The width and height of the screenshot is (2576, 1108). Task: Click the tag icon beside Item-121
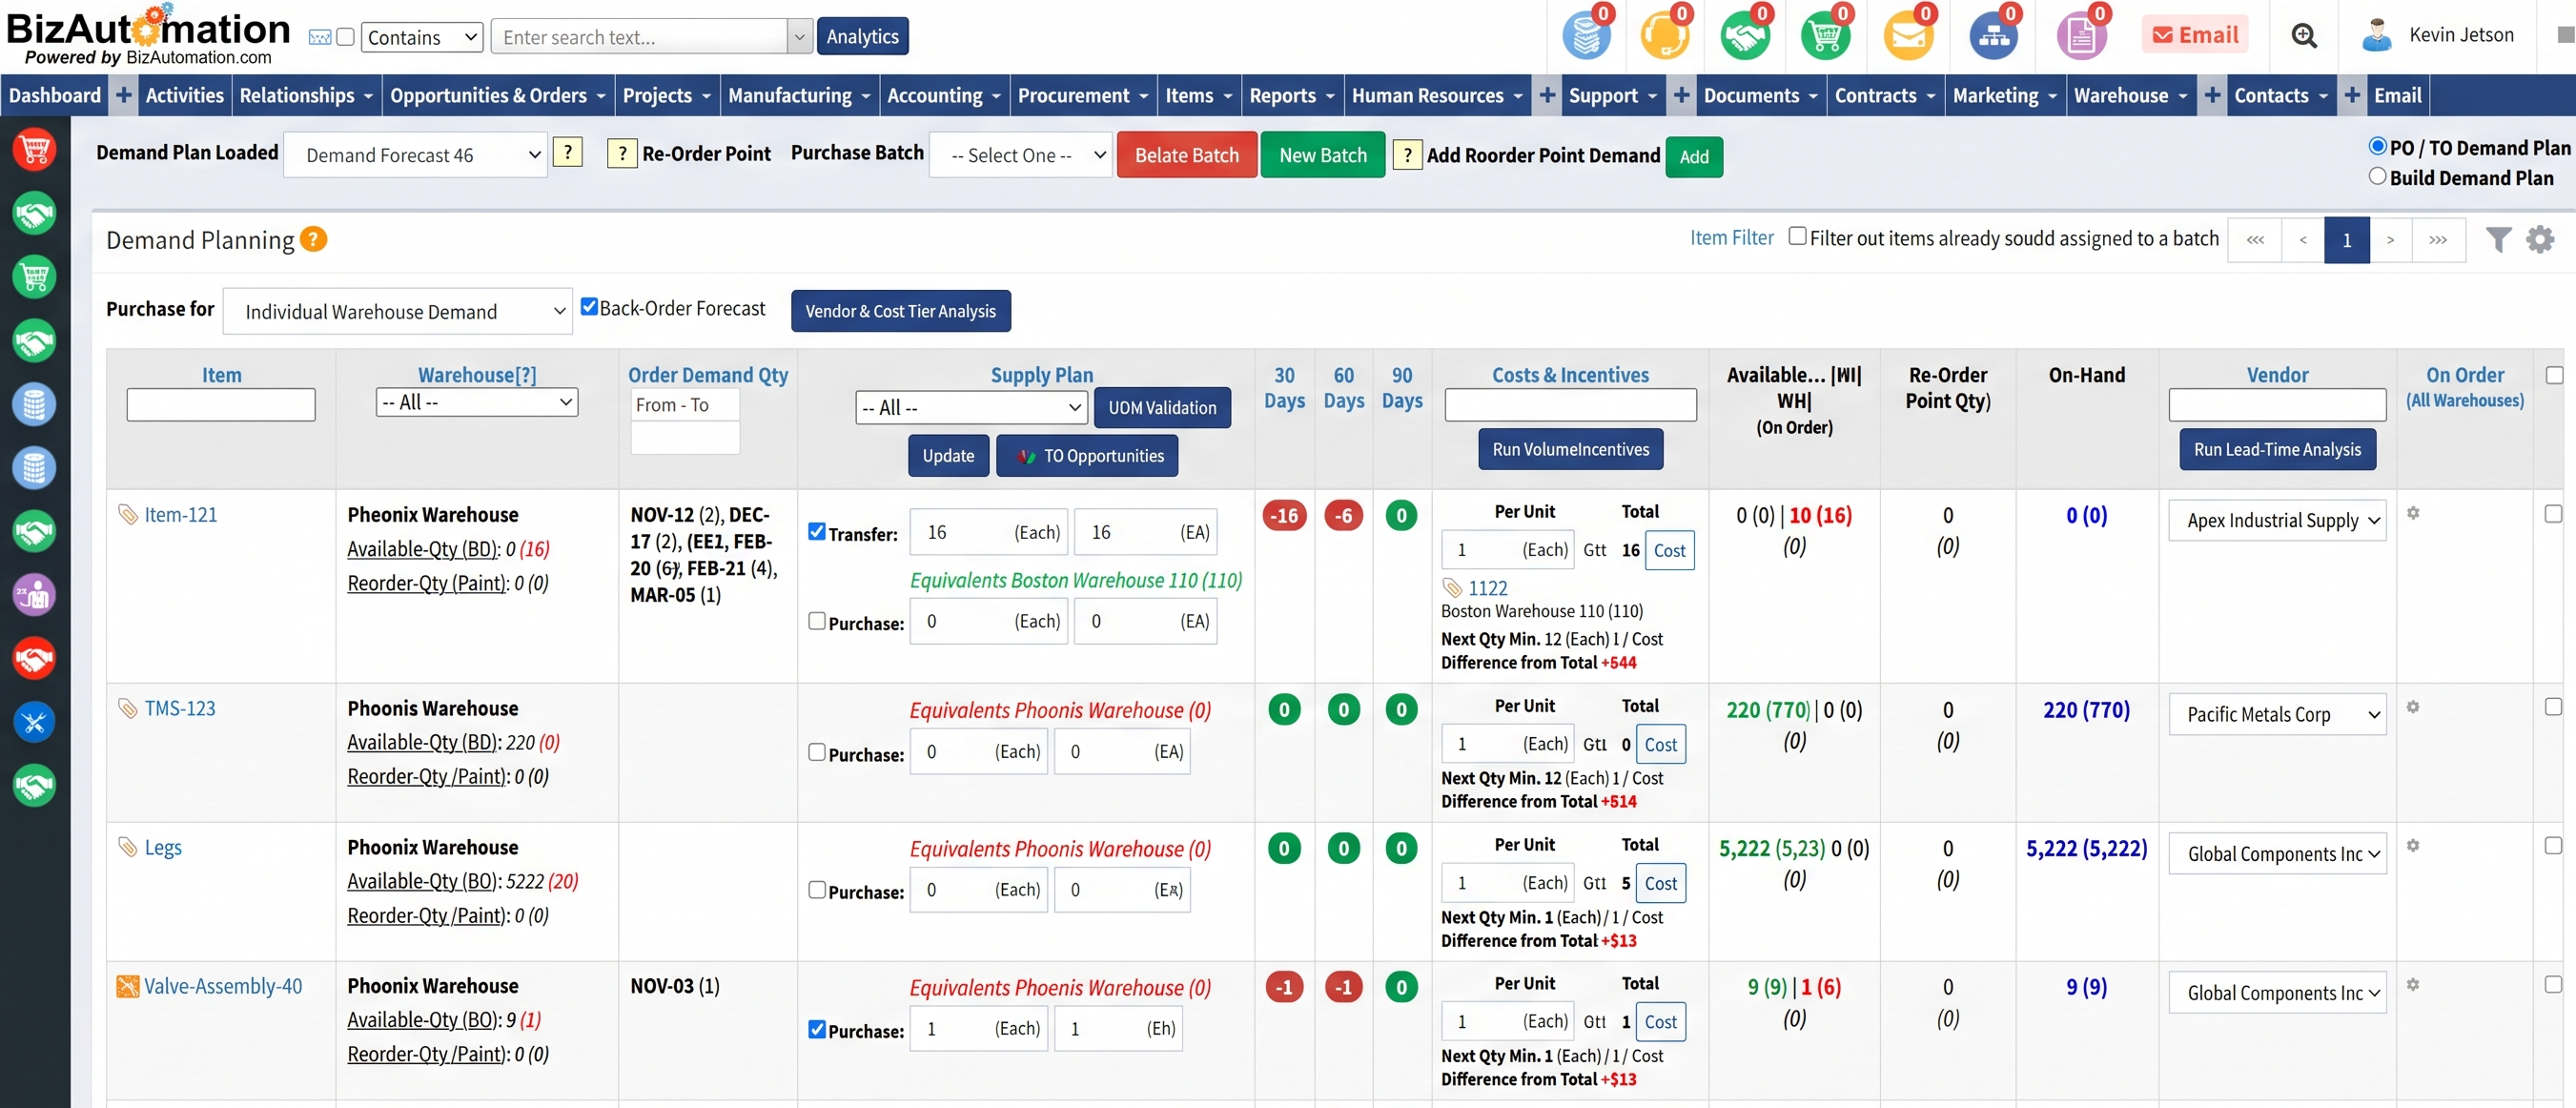click(128, 514)
